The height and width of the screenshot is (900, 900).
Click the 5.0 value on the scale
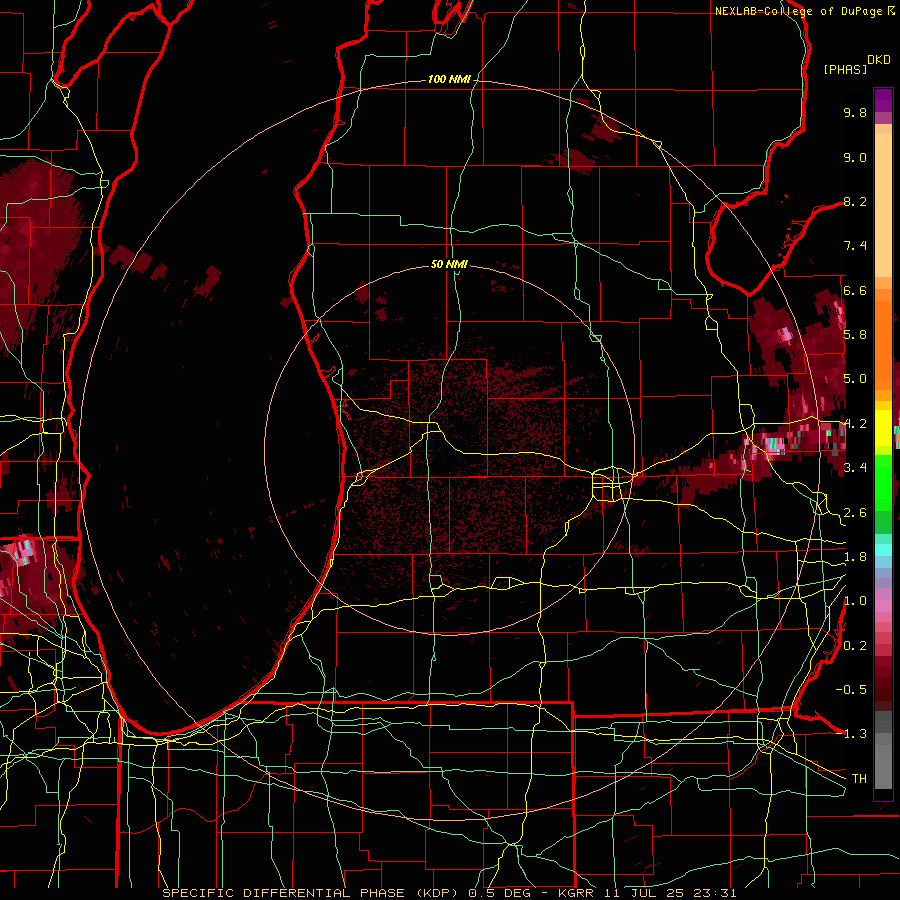(x=855, y=379)
